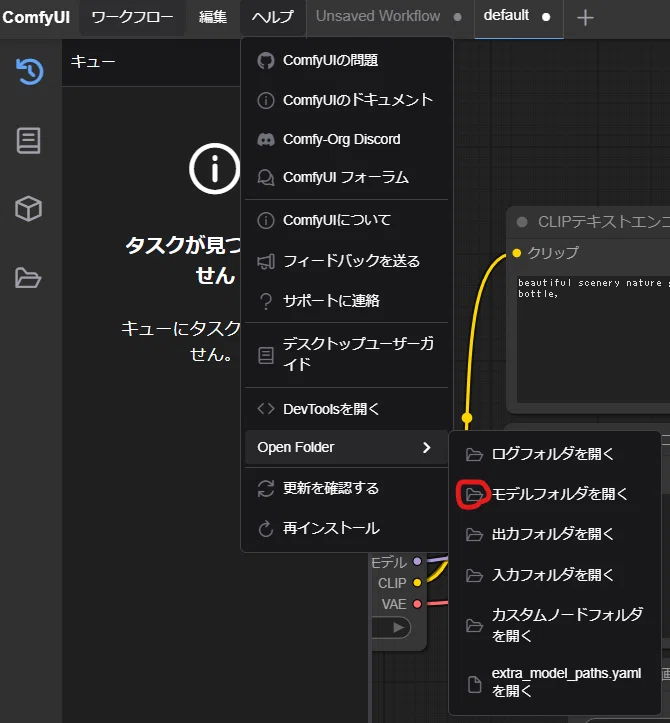Click the large info circle in queue panel
This screenshot has height=723, width=670.
tap(214, 169)
